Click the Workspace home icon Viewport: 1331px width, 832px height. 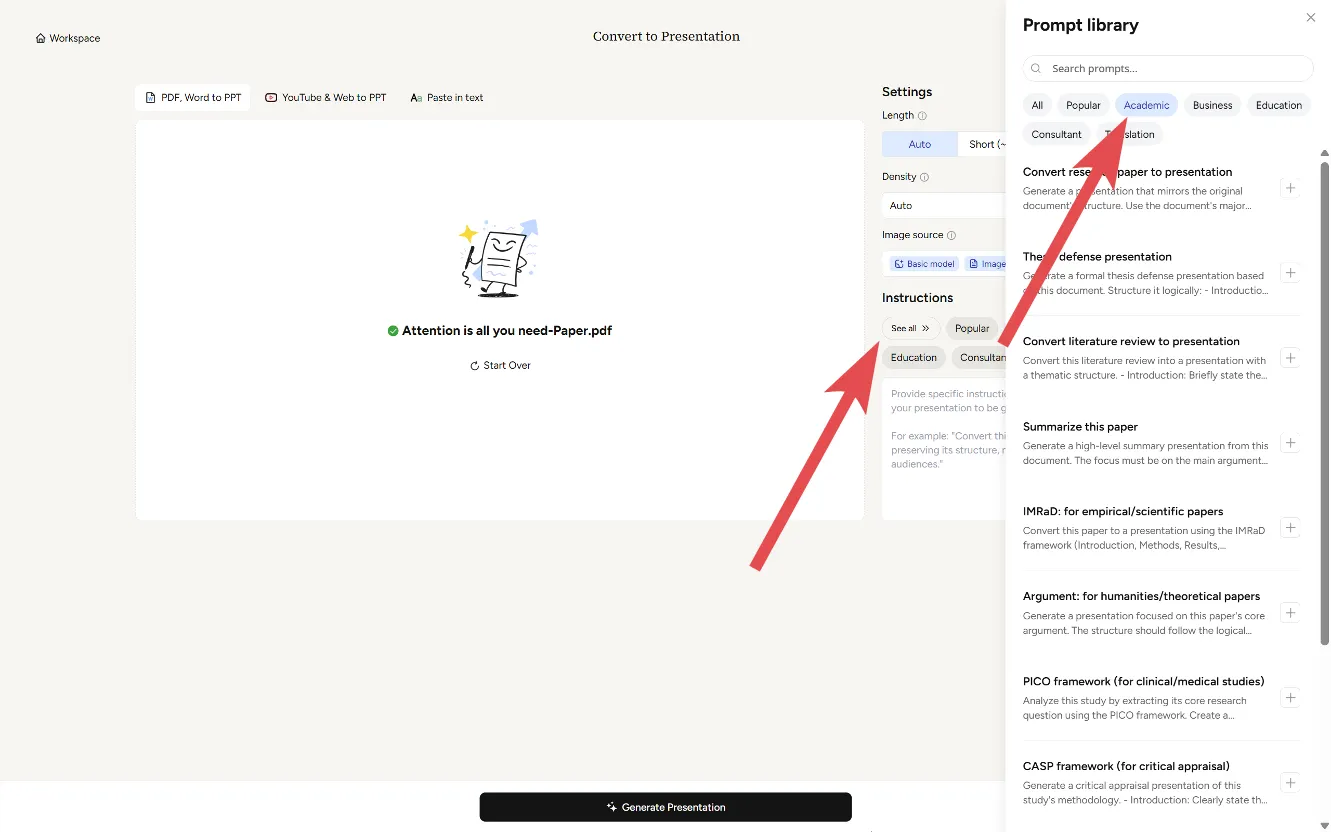(41, 39)
